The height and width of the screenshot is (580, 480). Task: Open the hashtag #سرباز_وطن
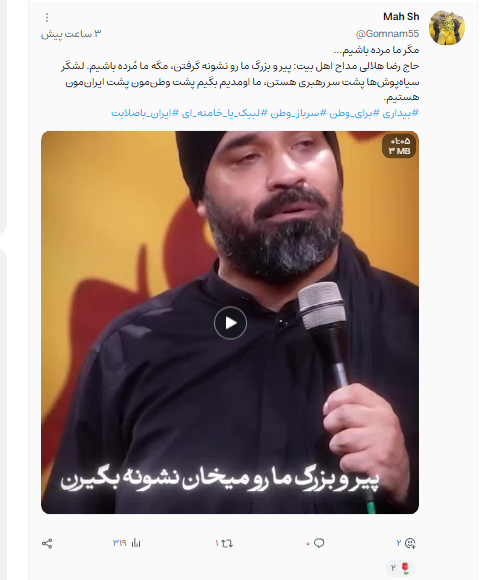pyautogui.click(x=298, y=113)
